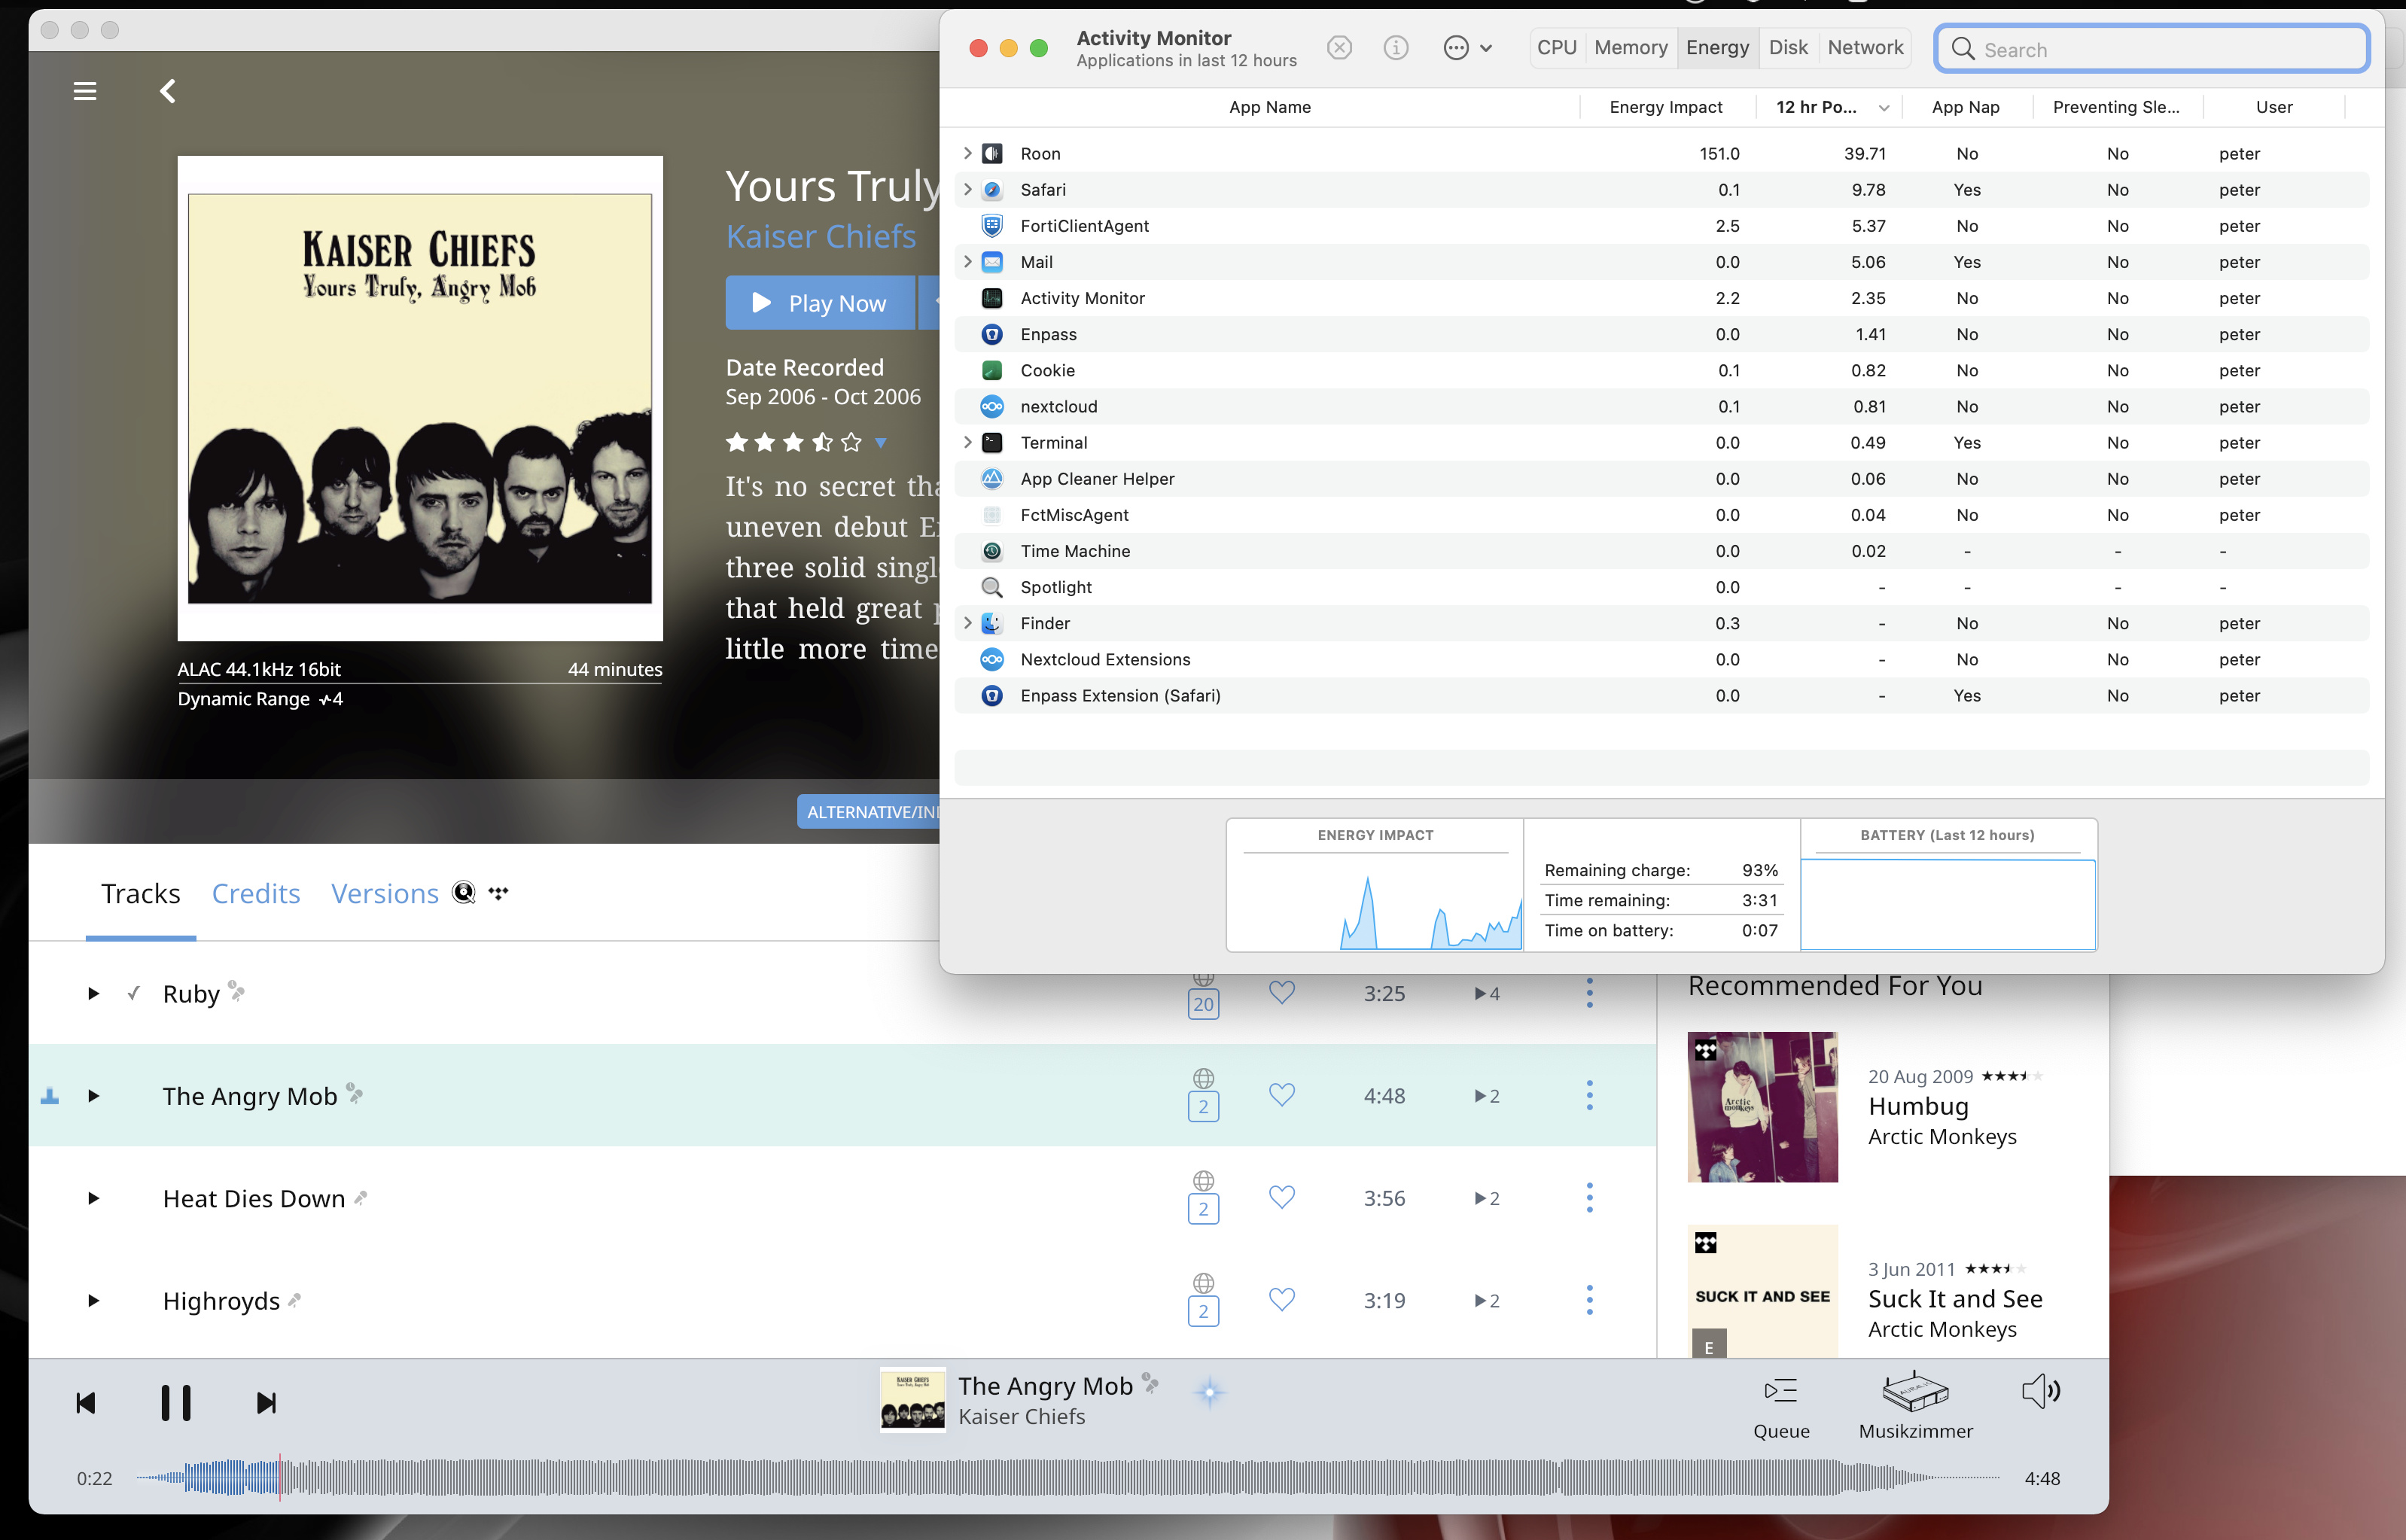Pause playback
The image size is (2406, 1540).
pos(176,1403)
